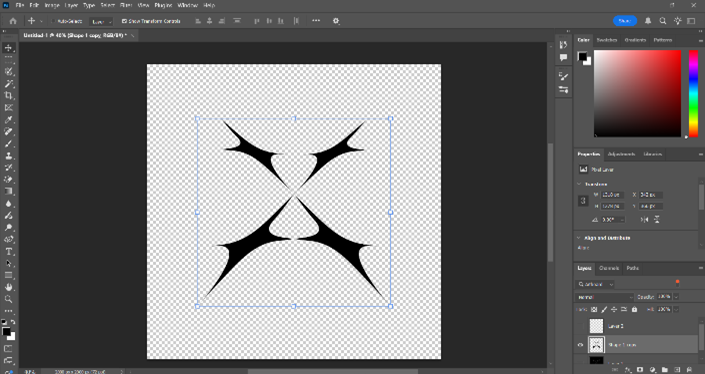Viewport: 705px width, 374px height.
Task: Toggle lock image pixels brush icon
Action: [604, 309]
